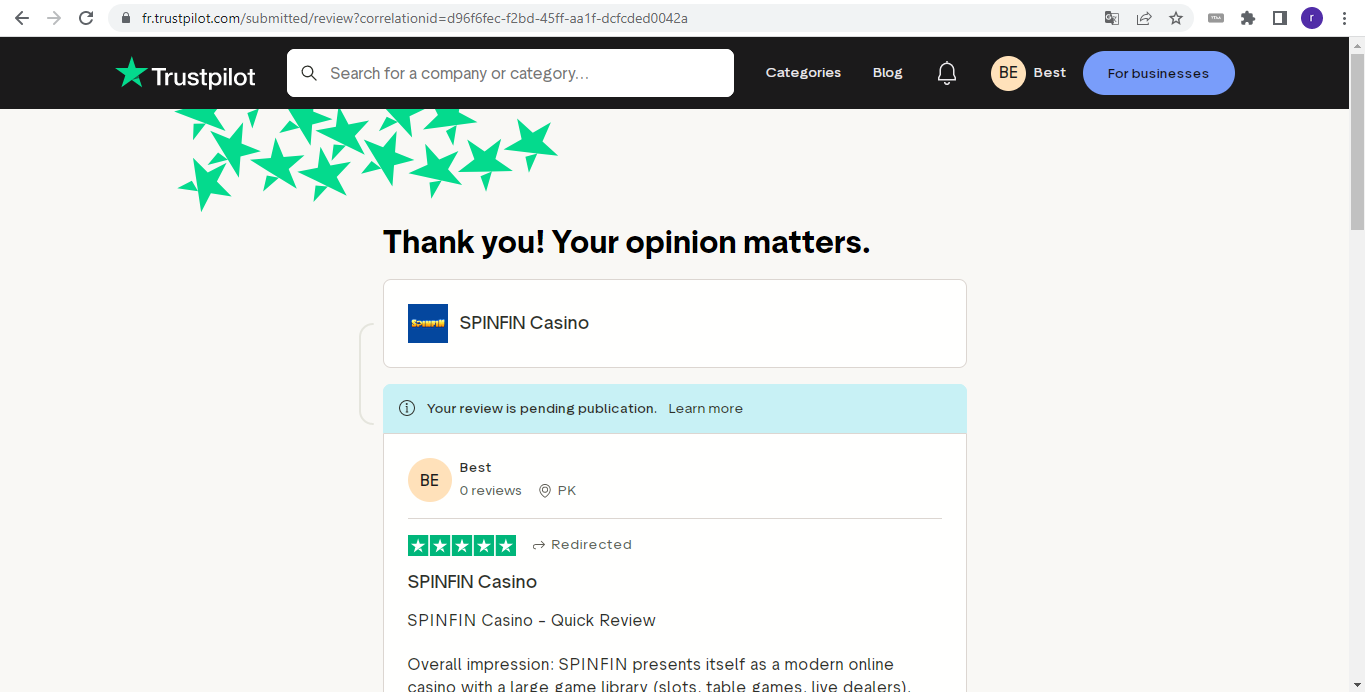Viewport: 1365px width, 692px height.
Task: View site info via padlock icon
Action: pyautogui.click(x=125, y=18)
